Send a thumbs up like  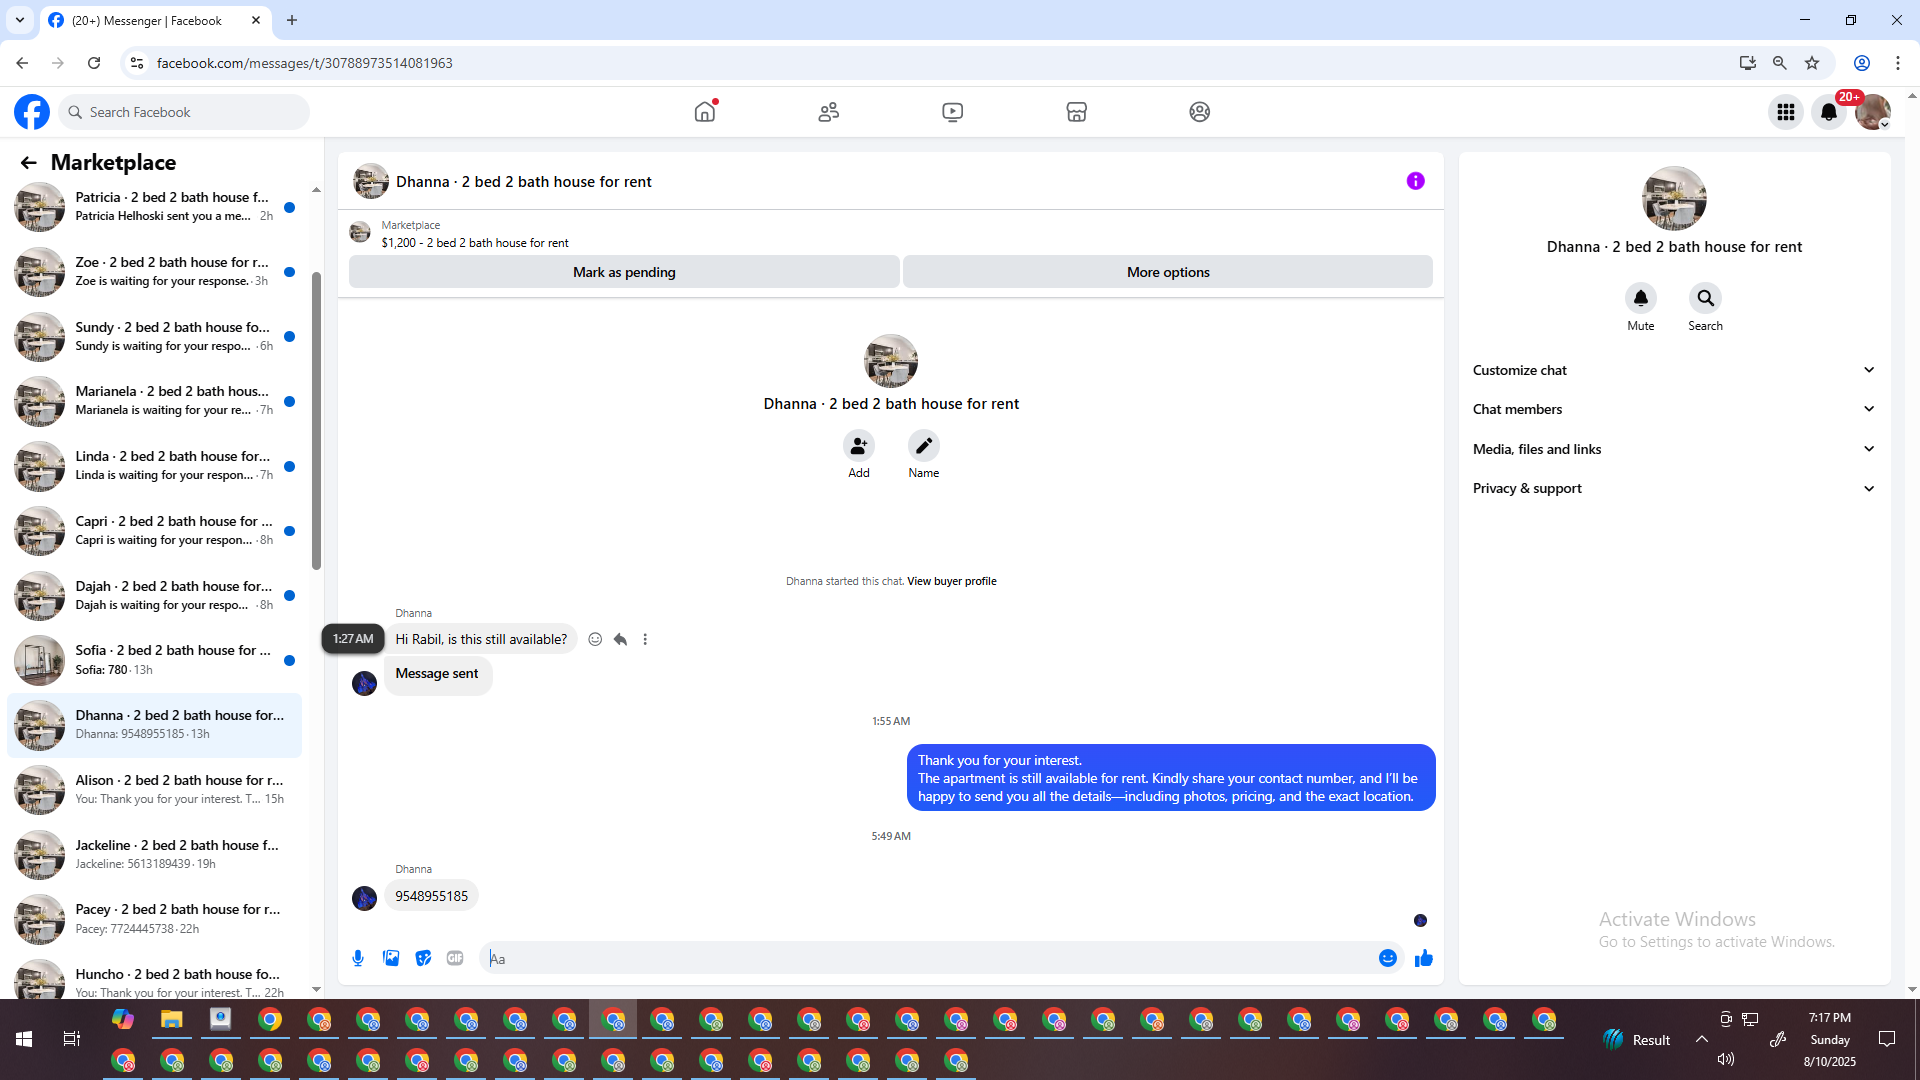click(1423, 958)
